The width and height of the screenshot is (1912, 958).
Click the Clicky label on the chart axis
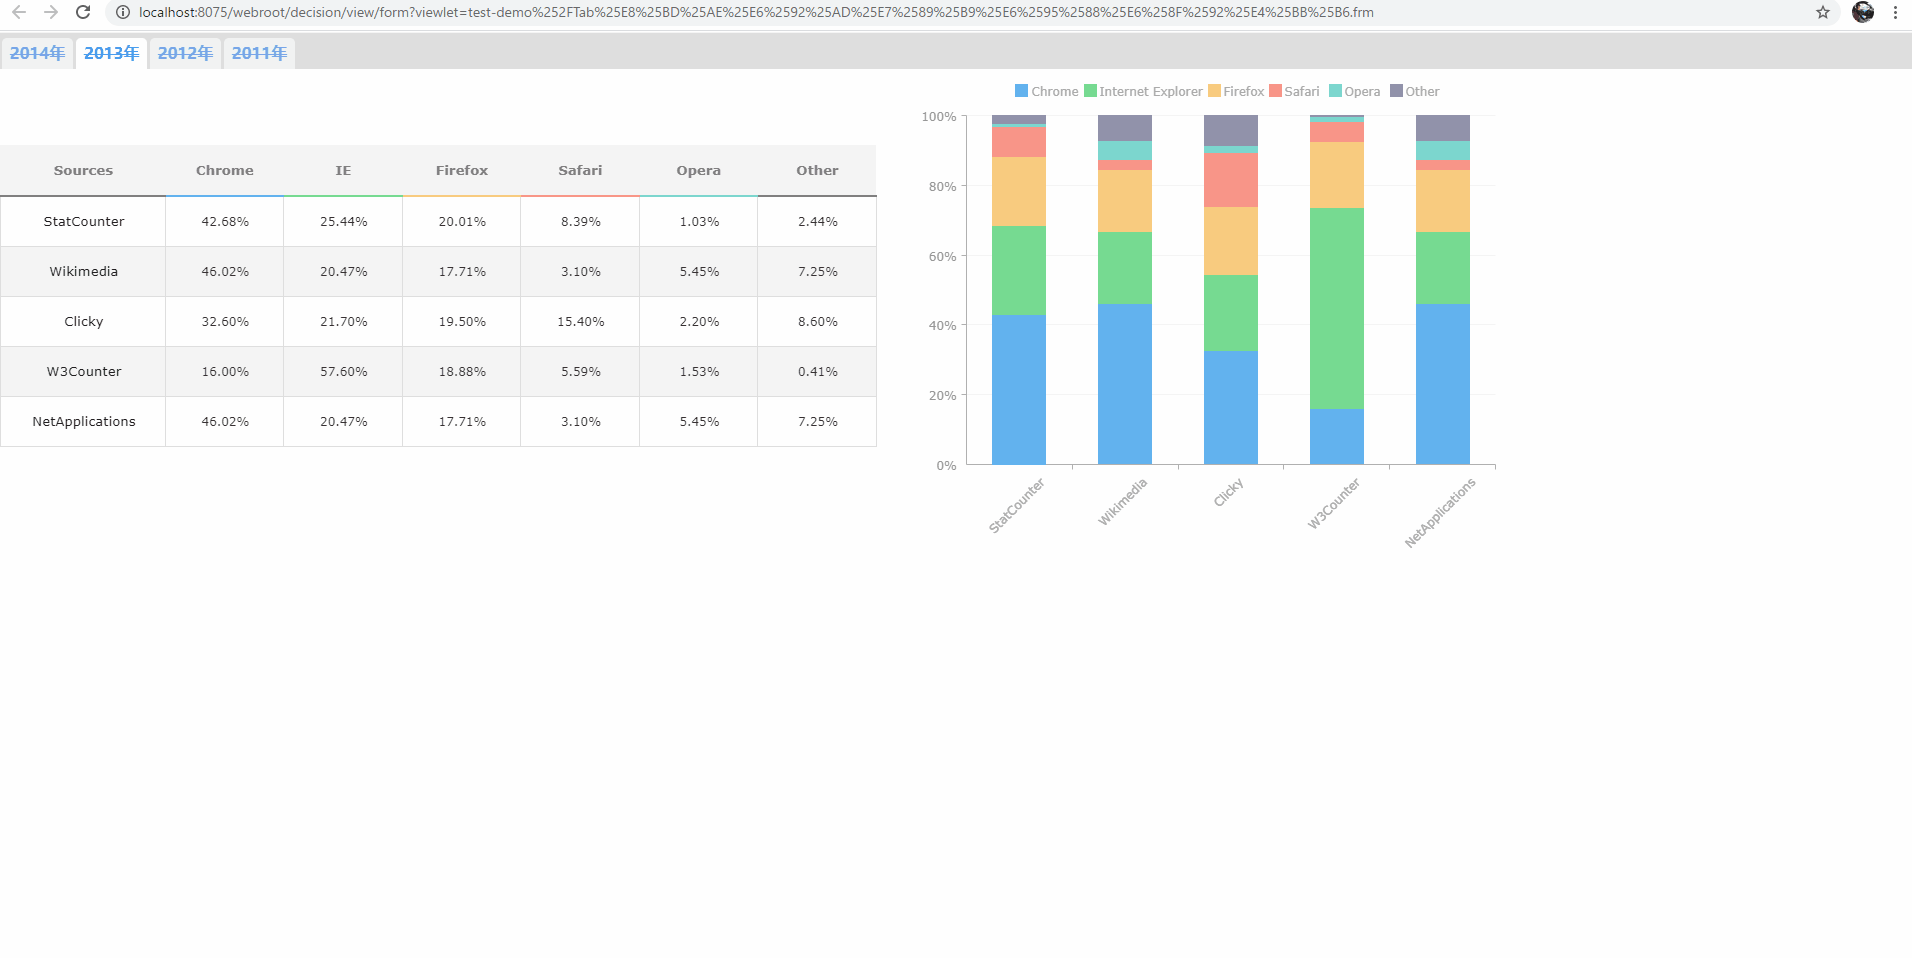tap(1229, 492)
